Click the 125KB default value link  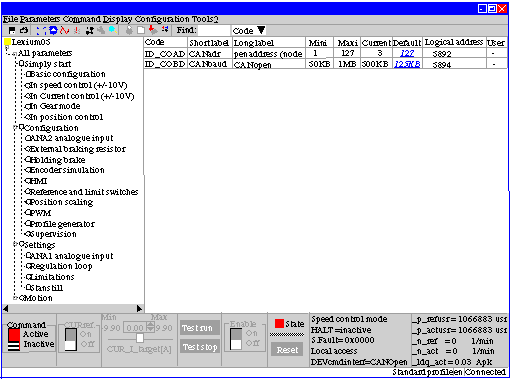(x=407, y=64)
